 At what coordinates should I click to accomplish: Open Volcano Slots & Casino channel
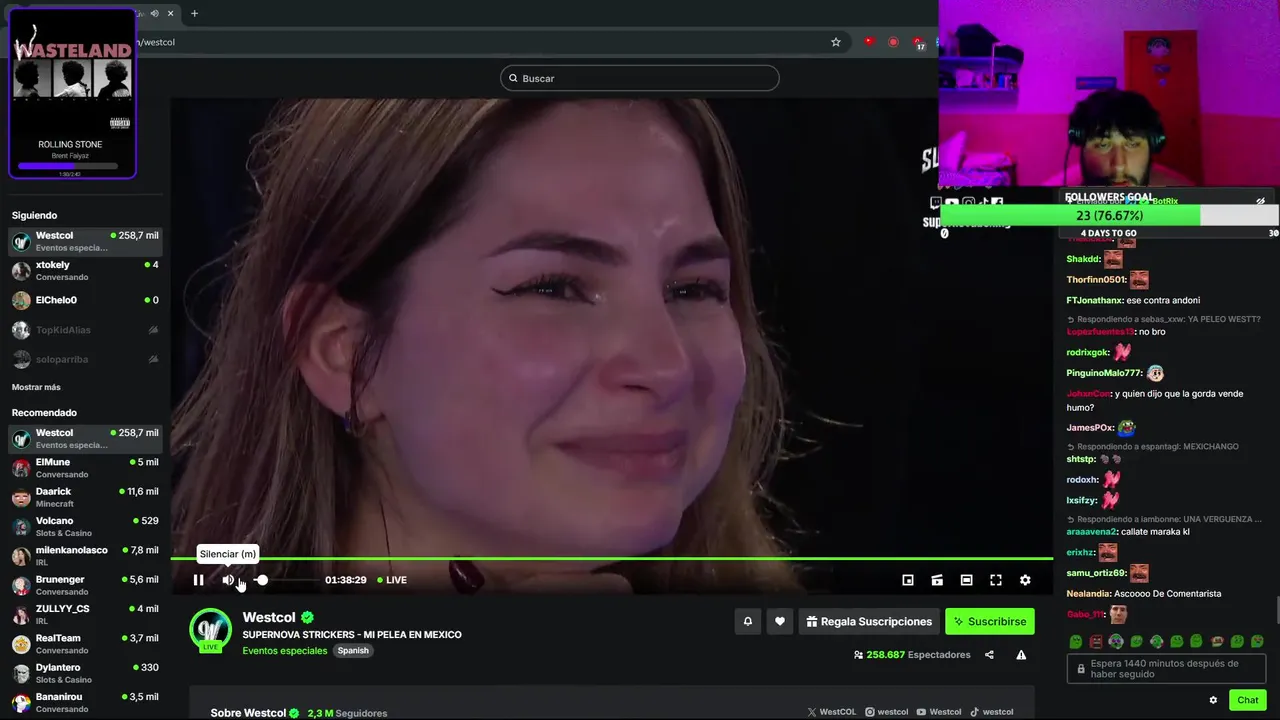[x=85, y=527]
